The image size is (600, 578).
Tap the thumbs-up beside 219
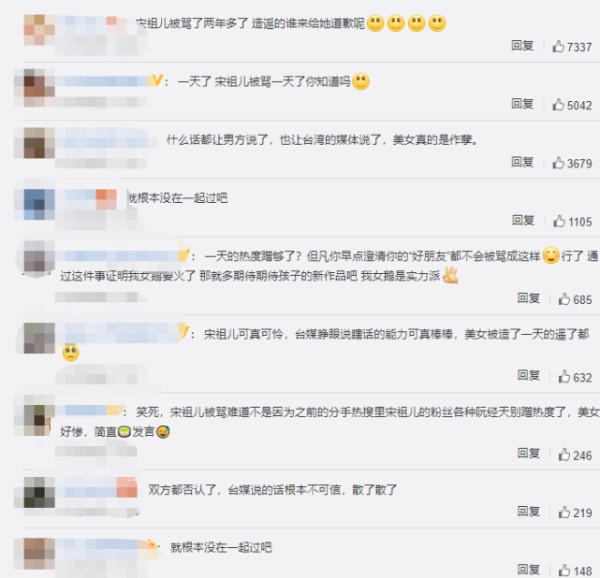[x=564, y=512]
